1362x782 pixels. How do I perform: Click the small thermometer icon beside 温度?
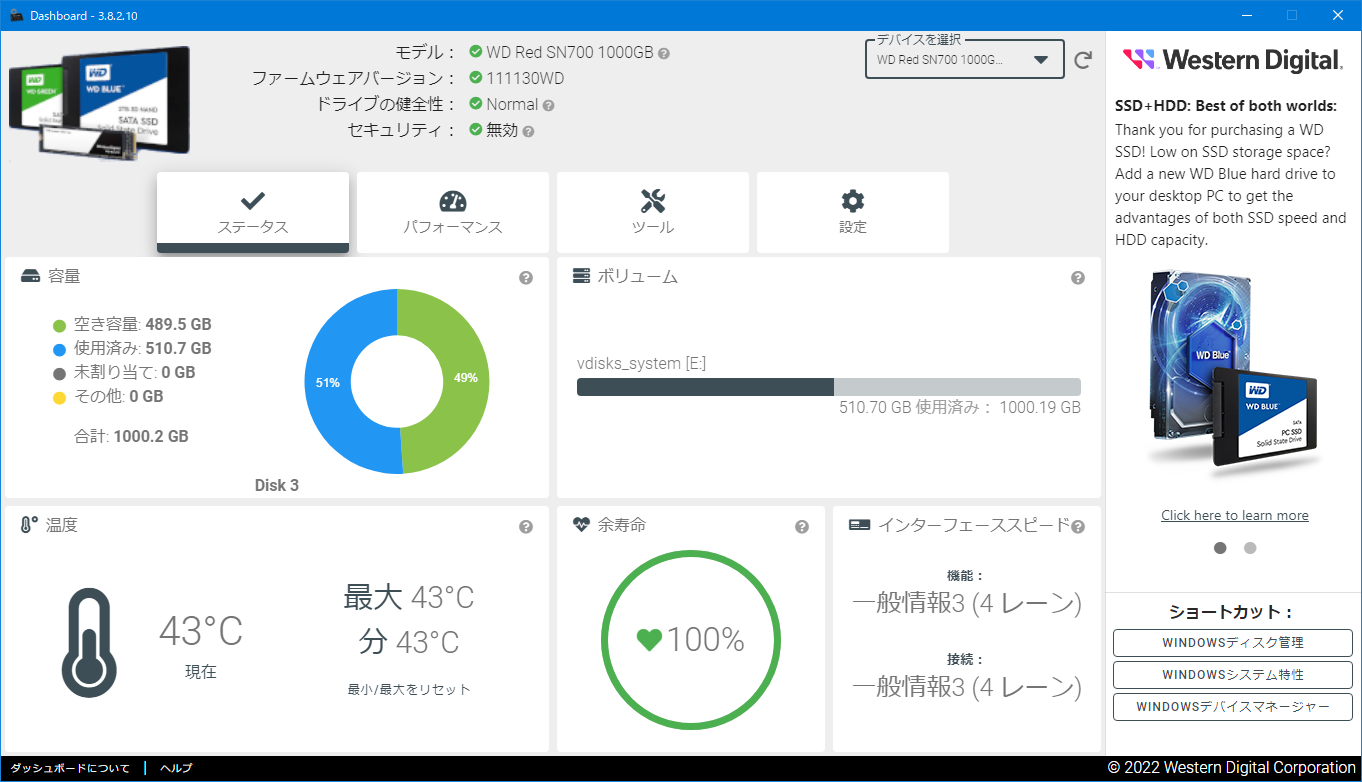(29, 525)
